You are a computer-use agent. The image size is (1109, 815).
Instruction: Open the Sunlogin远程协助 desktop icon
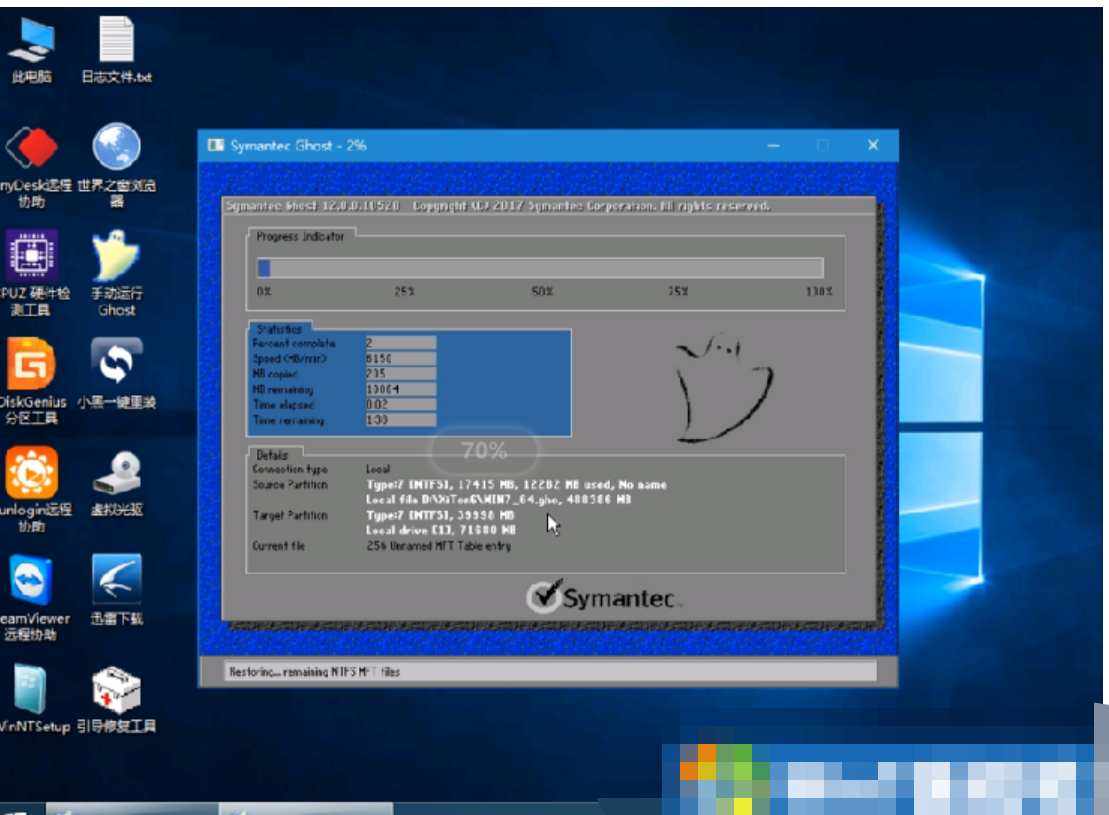[x=32, y=474]
